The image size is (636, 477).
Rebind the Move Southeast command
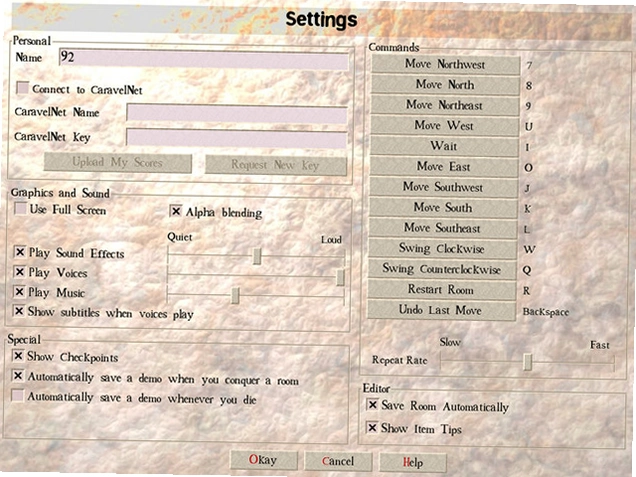pyautogui.click(x=443, y=228)
